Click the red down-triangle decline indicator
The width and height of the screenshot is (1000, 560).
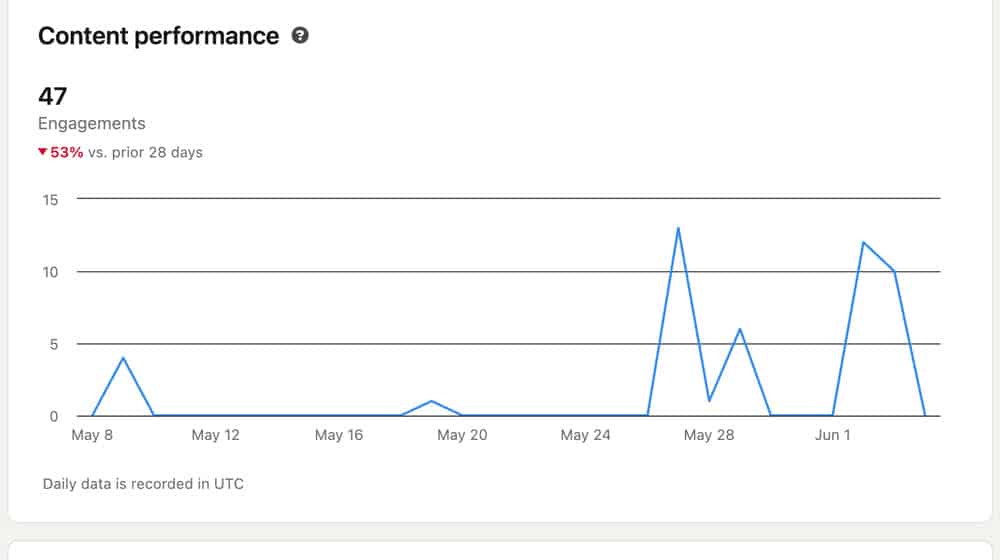43,153
